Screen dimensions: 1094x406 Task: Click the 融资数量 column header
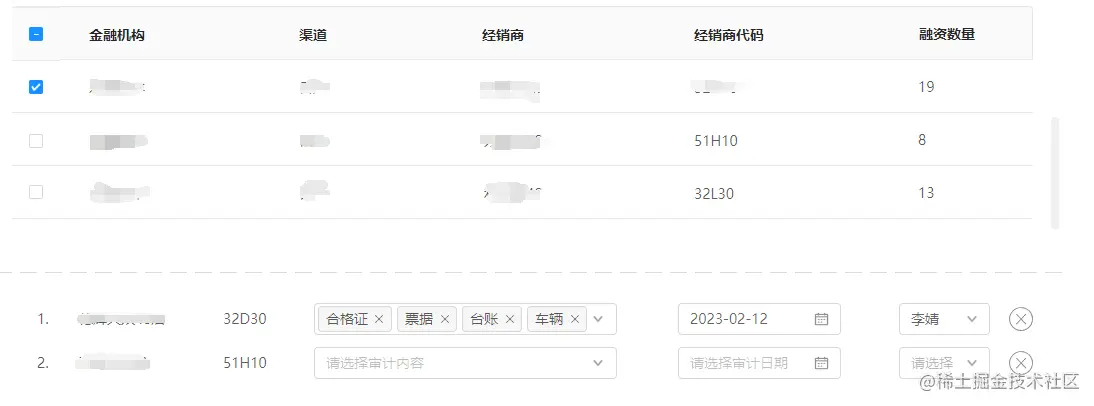coord(946,34)
